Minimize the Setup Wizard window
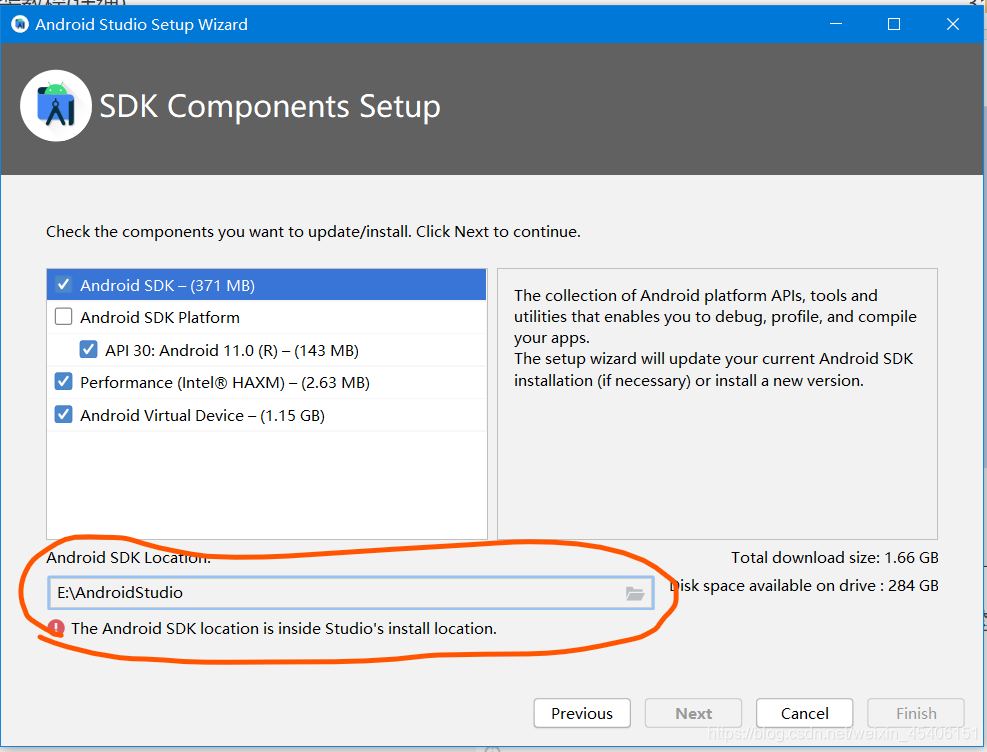This screenshot has width=987, height=752. (836, 24)
